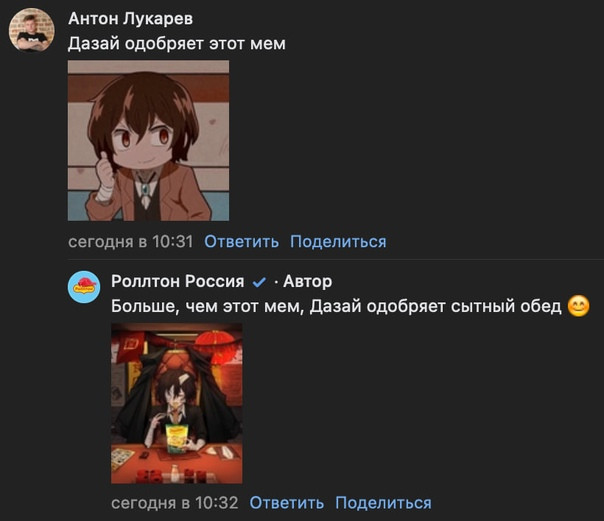The width and height of the screenshot is (604, 521).
Task: Open the Антон Лукарев name link
Action: coord(131,18)
